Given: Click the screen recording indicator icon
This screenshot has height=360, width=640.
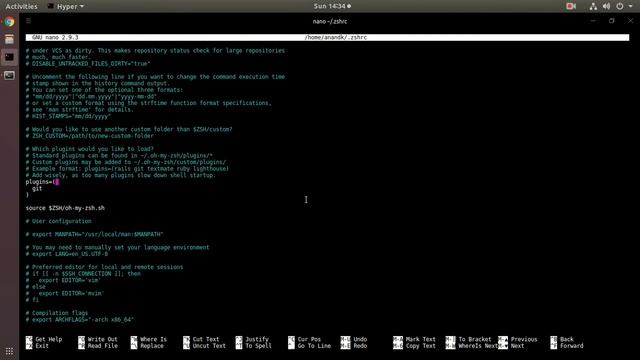Looking at the screenshot, I should click(571, 6).
